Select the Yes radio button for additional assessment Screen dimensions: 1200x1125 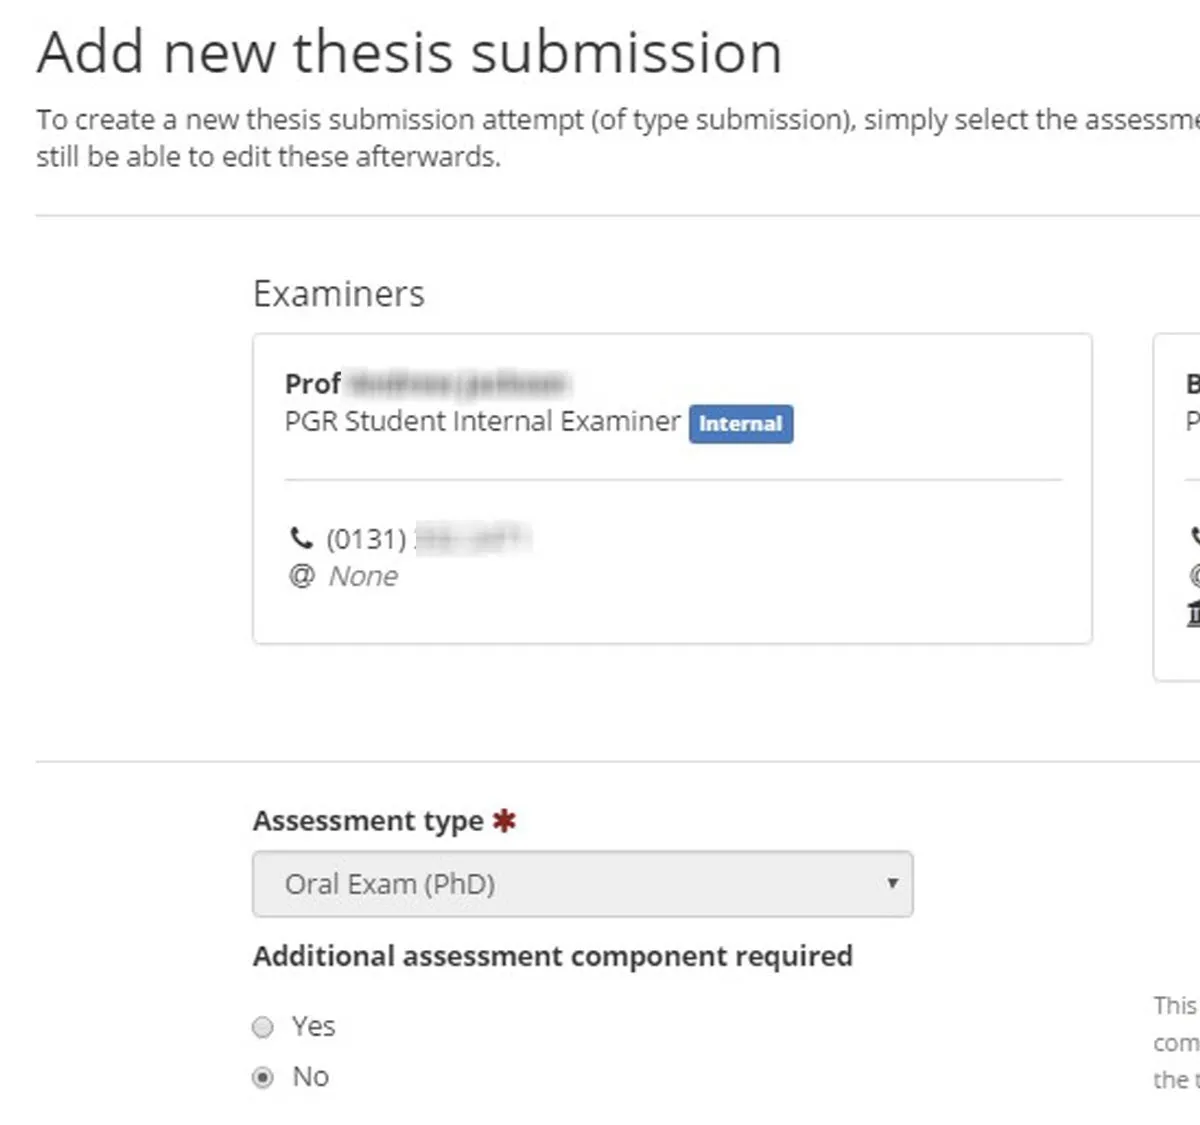[x=262, y=1027]
